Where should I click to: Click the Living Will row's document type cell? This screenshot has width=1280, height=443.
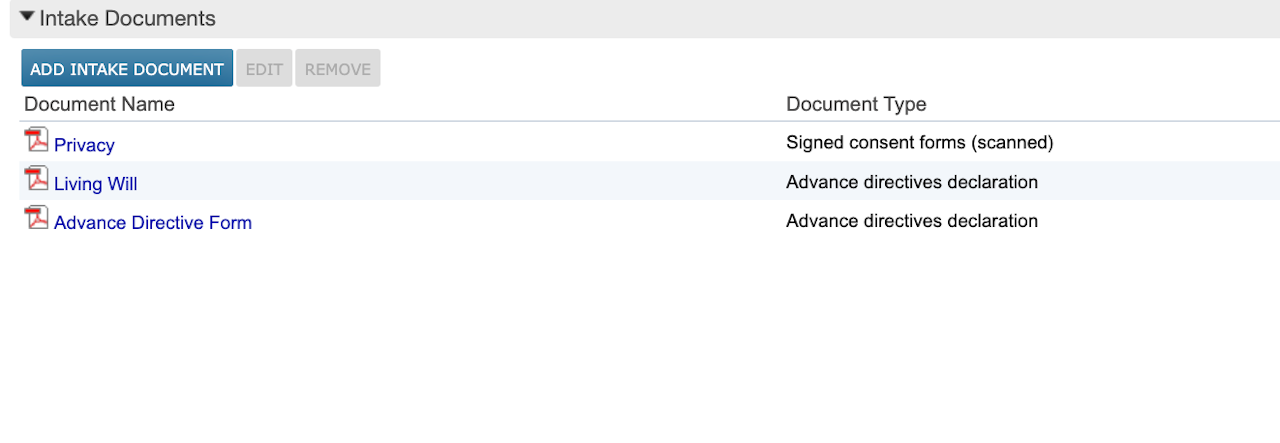pos(911,182)
